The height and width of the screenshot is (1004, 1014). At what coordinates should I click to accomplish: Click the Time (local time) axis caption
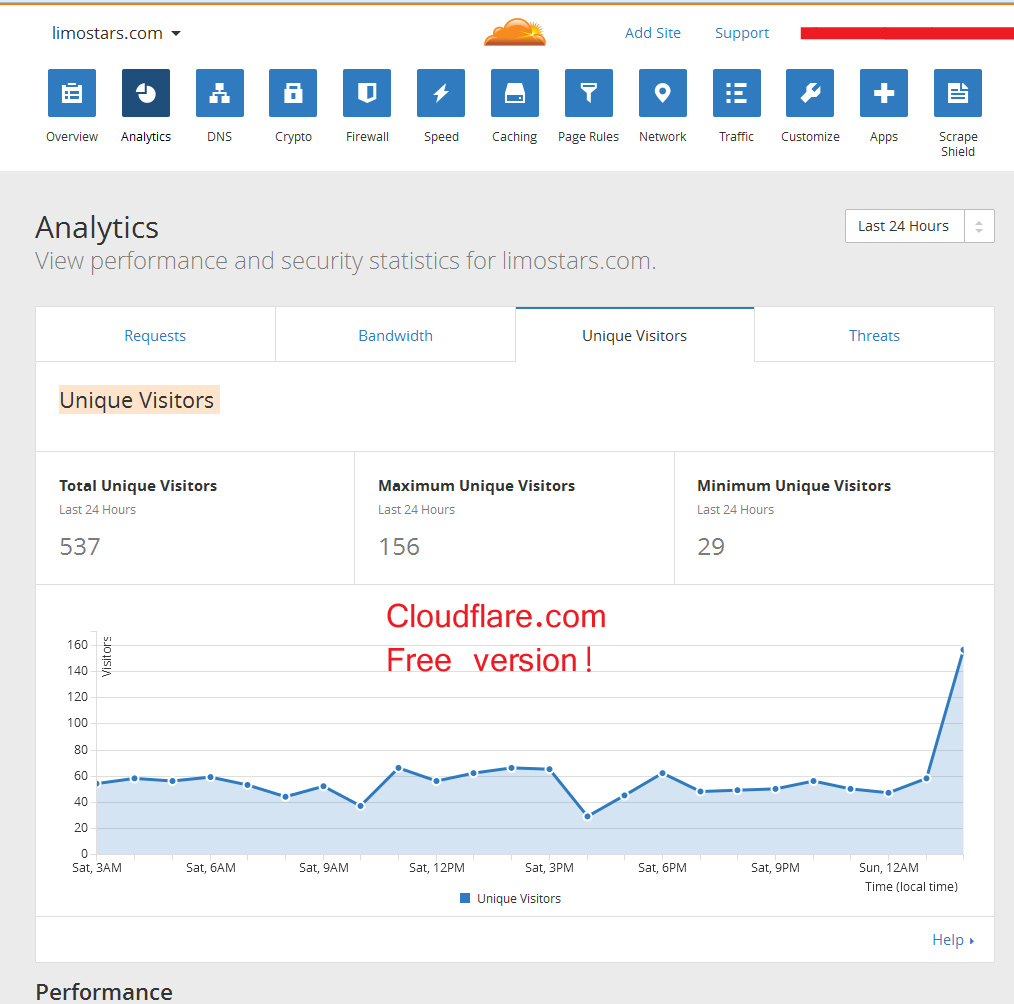pos(911,886)
